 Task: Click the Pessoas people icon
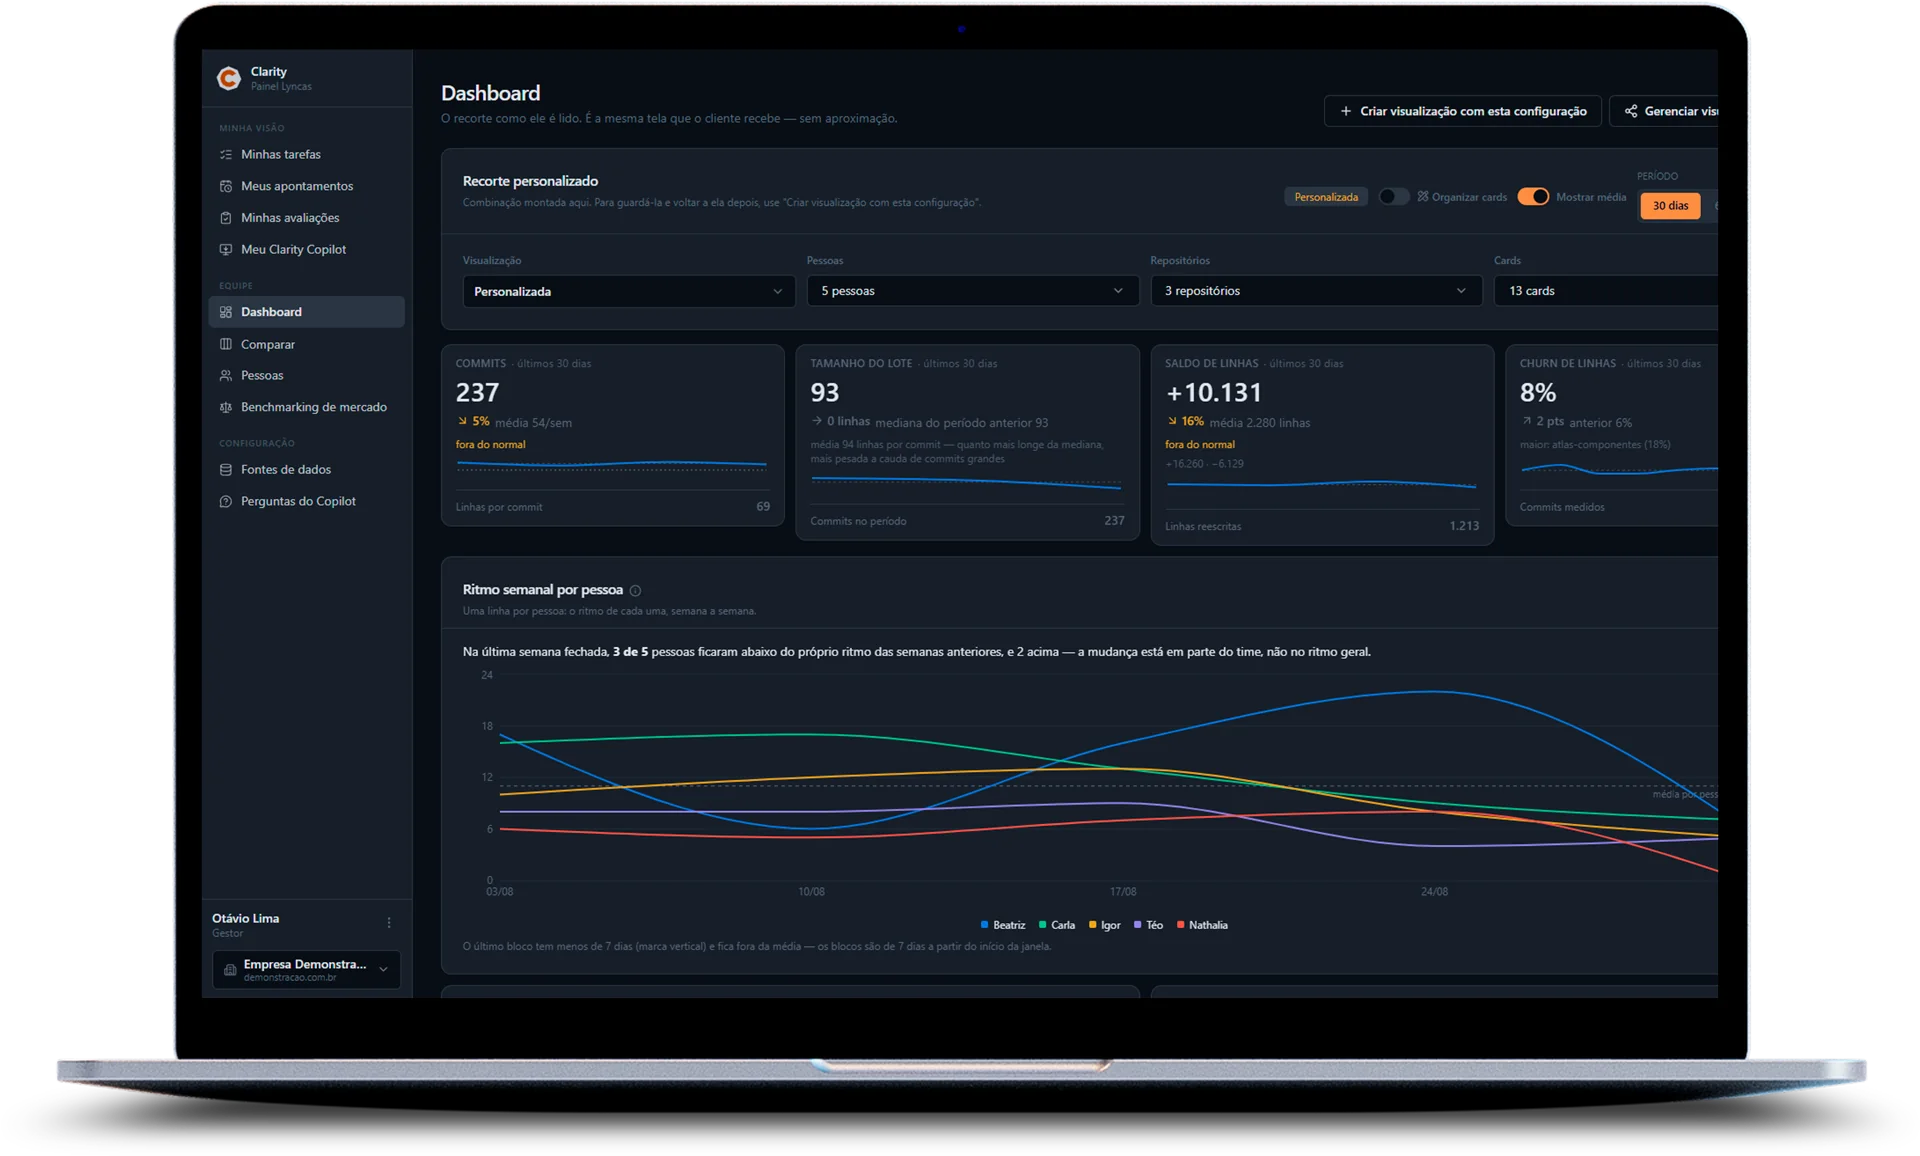[226, 376]
